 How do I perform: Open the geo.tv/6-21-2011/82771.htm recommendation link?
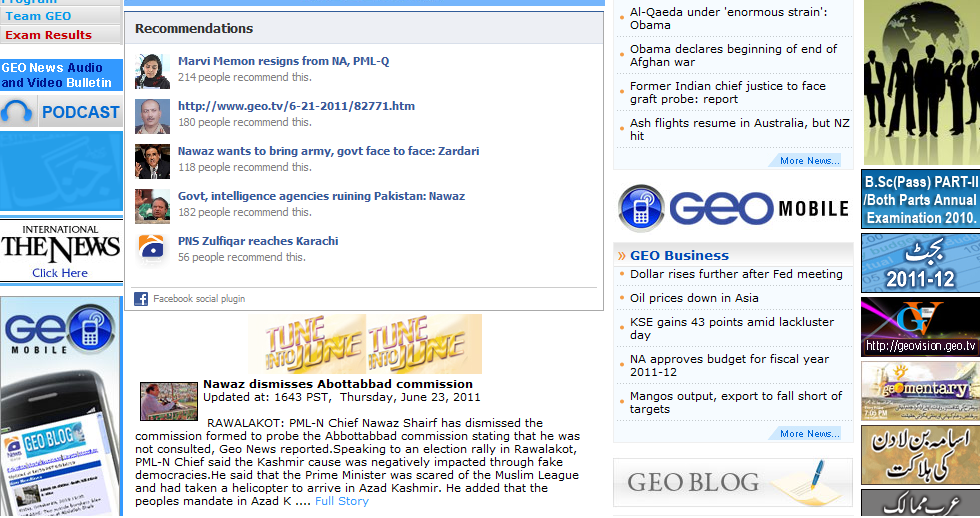pos(296,106)
